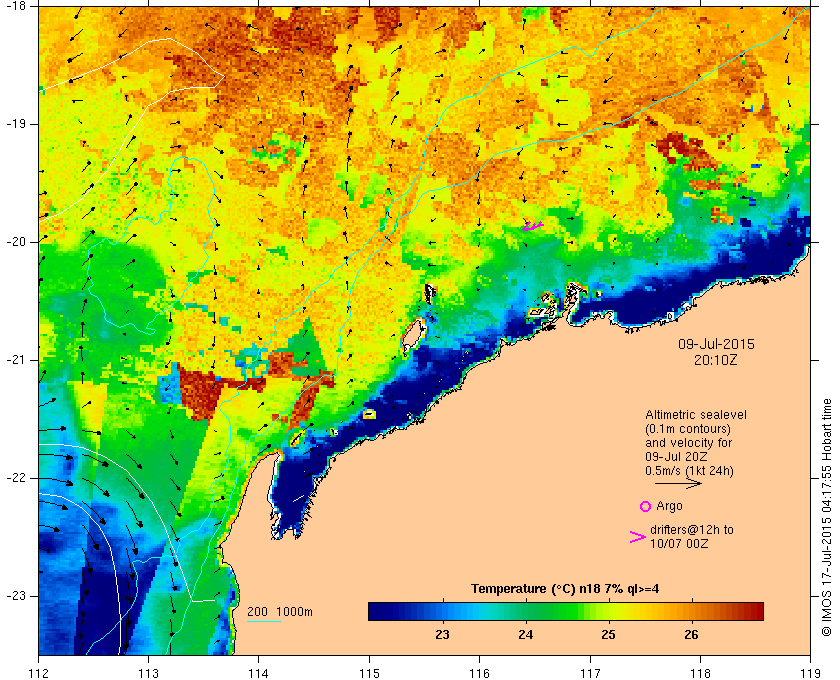Click the longitude axis label 113
This screenshot has height=680, width=840.
[x=148, y=672]
